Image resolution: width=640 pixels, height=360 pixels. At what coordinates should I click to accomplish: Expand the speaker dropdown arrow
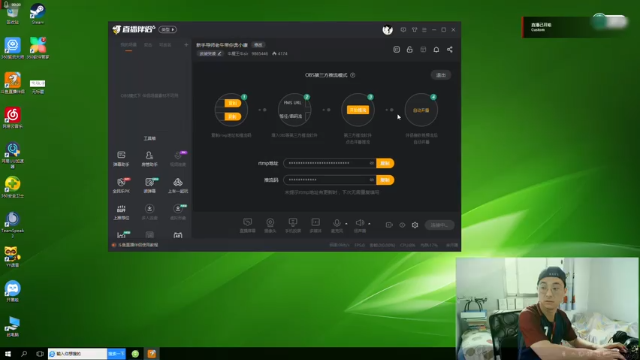click(369, 224)
